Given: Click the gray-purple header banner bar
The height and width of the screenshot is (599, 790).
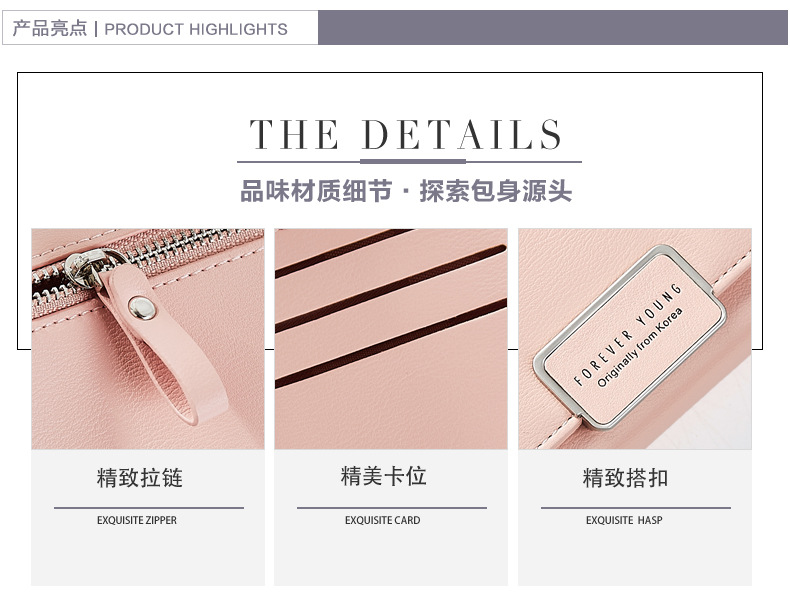Looking at the screenshot, I should tap(553, 27).
